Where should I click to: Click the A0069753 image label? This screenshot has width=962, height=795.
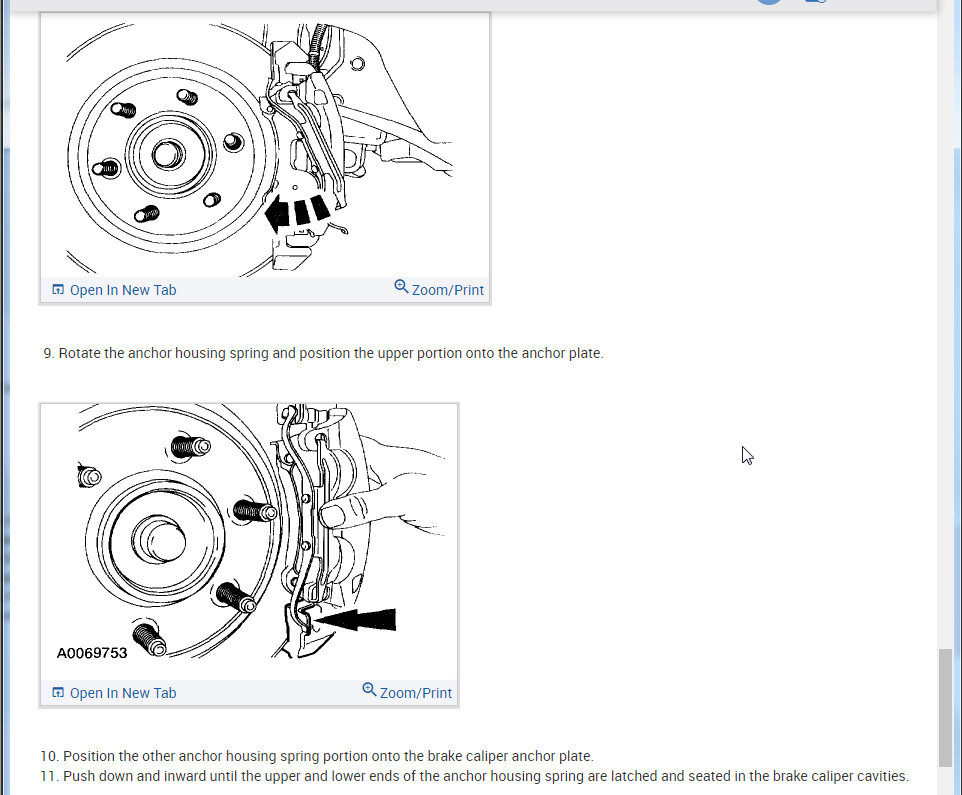point(92,653)
